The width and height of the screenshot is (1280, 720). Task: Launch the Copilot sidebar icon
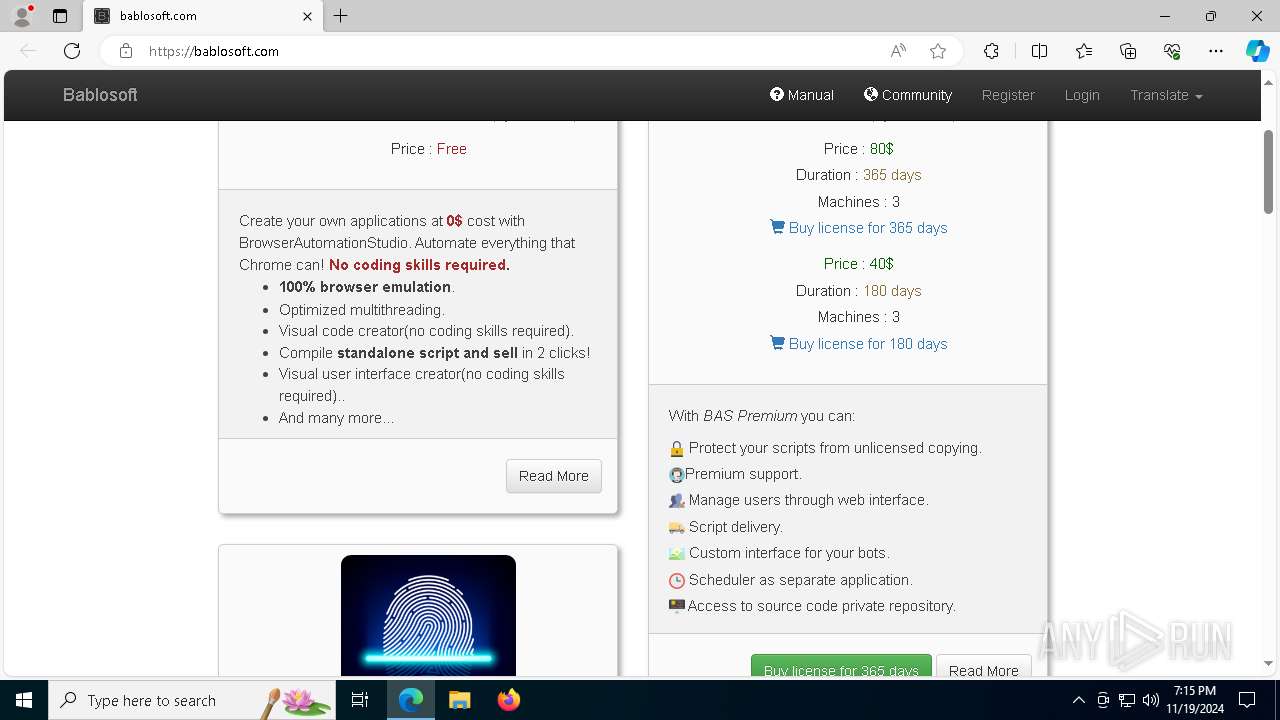[x=1257, y=51]
